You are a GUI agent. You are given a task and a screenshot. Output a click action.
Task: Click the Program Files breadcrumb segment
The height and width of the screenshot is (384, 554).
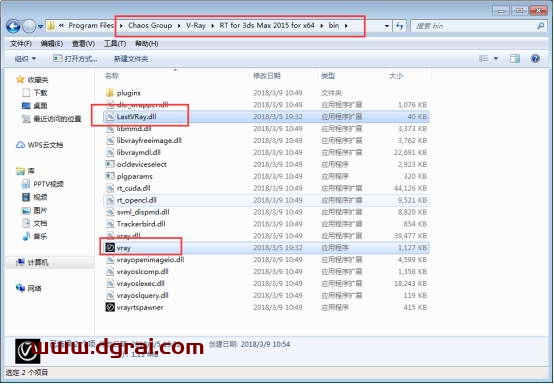(x=91, y=25)
